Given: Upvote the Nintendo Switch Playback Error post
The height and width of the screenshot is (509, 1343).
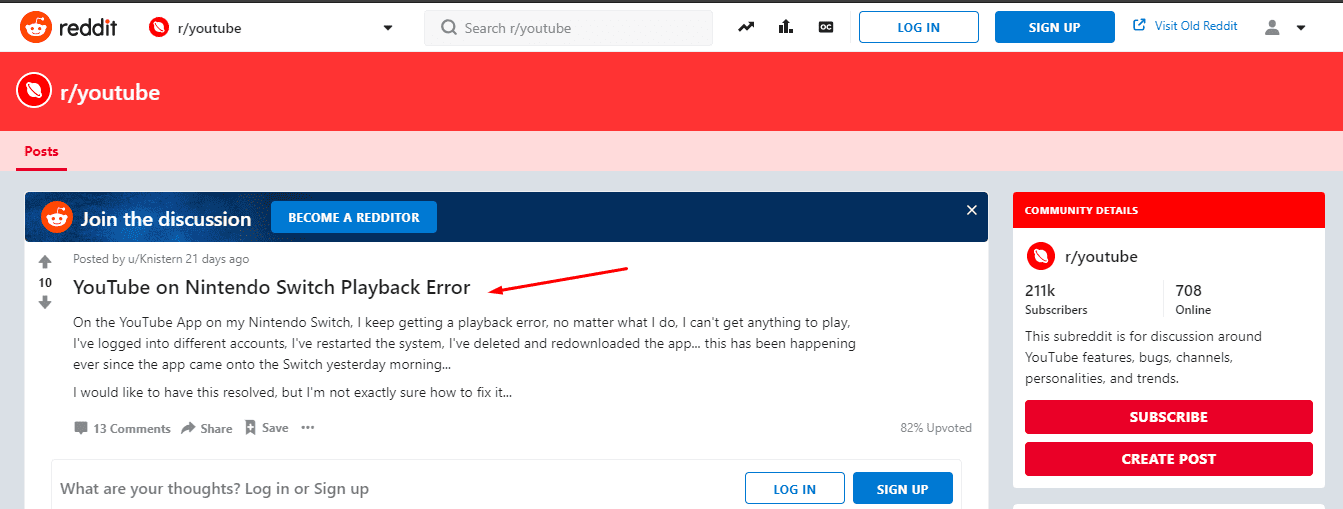Looking at the screenshot, I should click(45, 262).
